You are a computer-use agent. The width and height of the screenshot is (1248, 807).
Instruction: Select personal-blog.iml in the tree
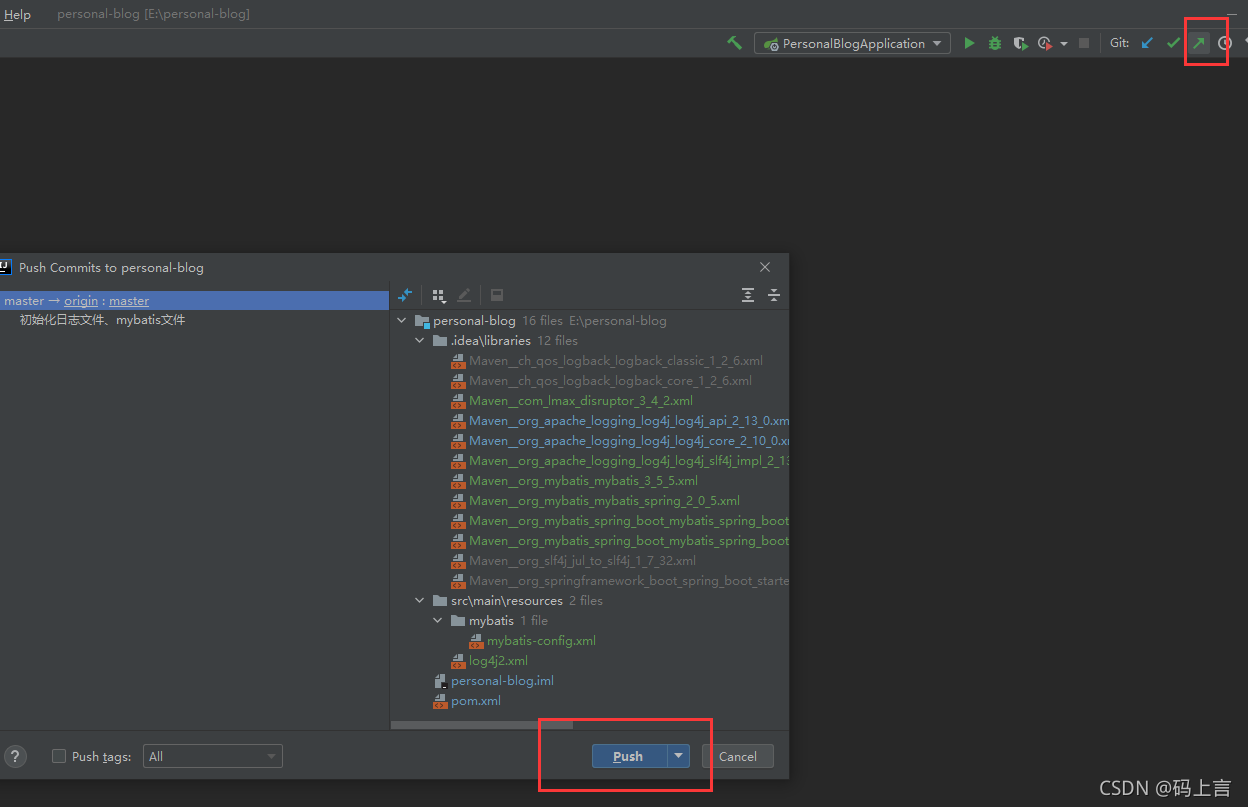pos(502,681)
